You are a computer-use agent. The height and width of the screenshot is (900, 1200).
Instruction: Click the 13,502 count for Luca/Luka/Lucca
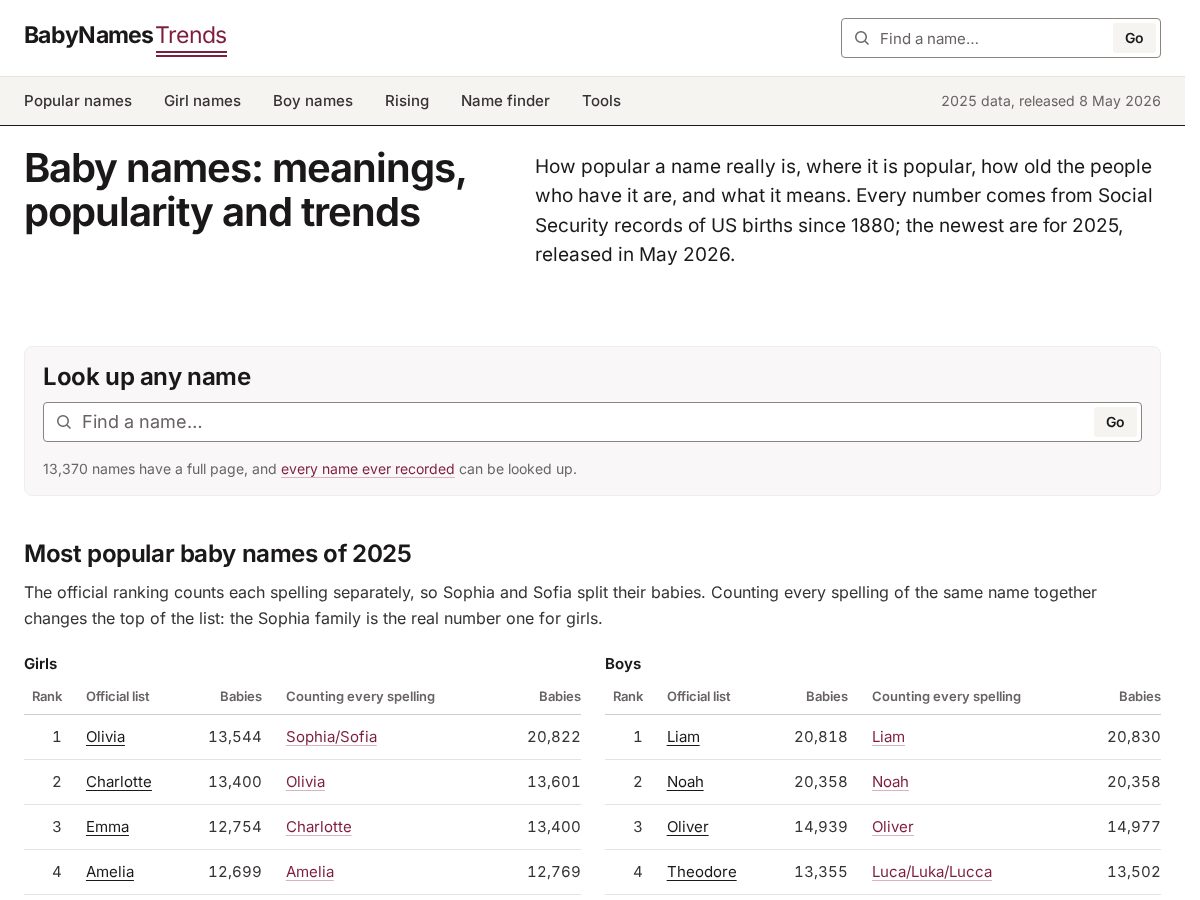point(1134,872)
